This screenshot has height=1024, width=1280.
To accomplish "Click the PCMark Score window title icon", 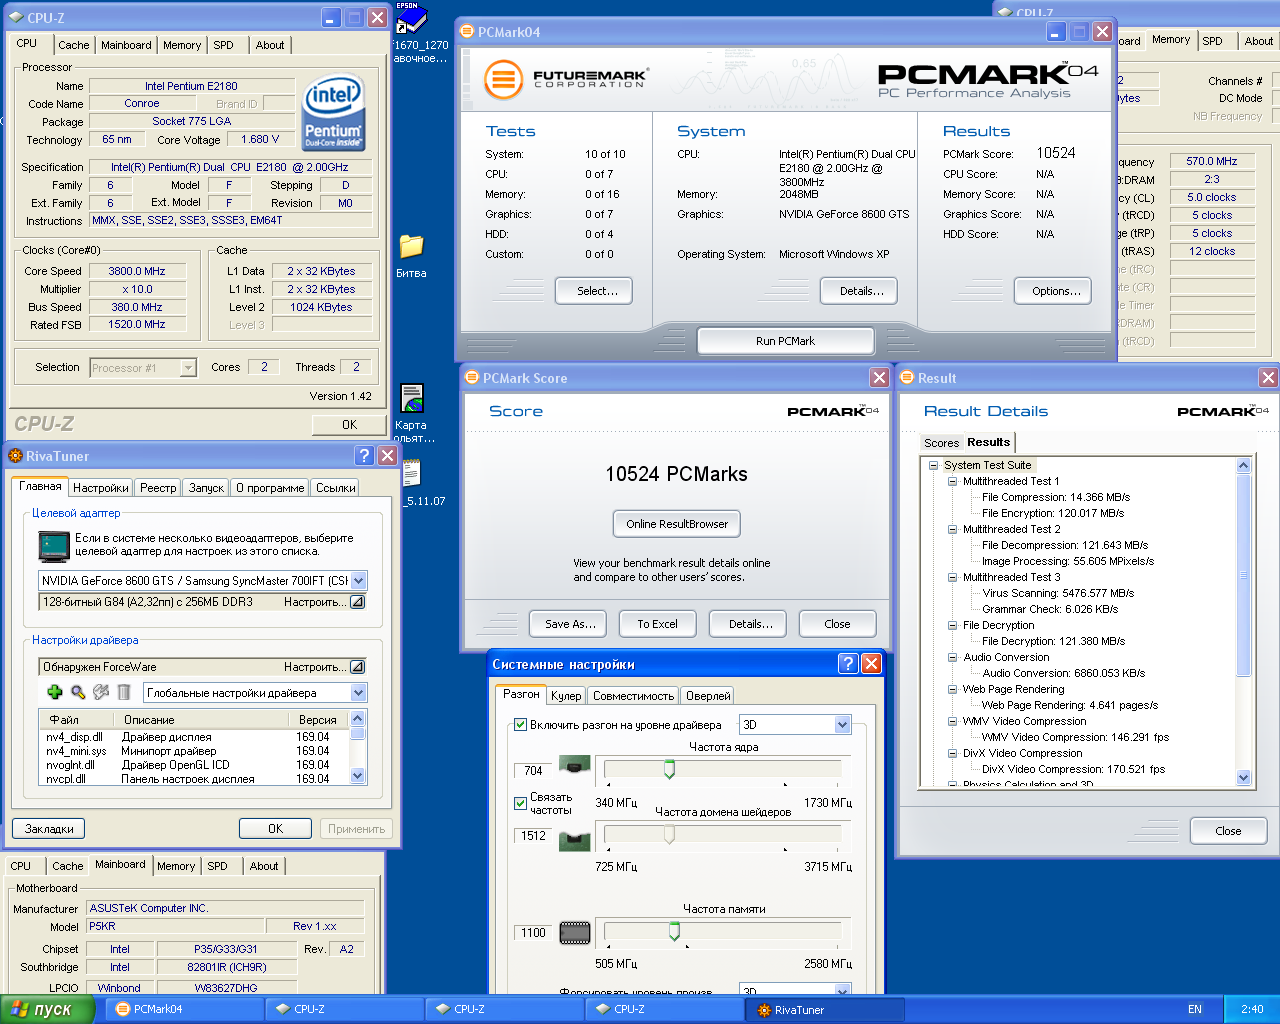I will tap(473, 378).
